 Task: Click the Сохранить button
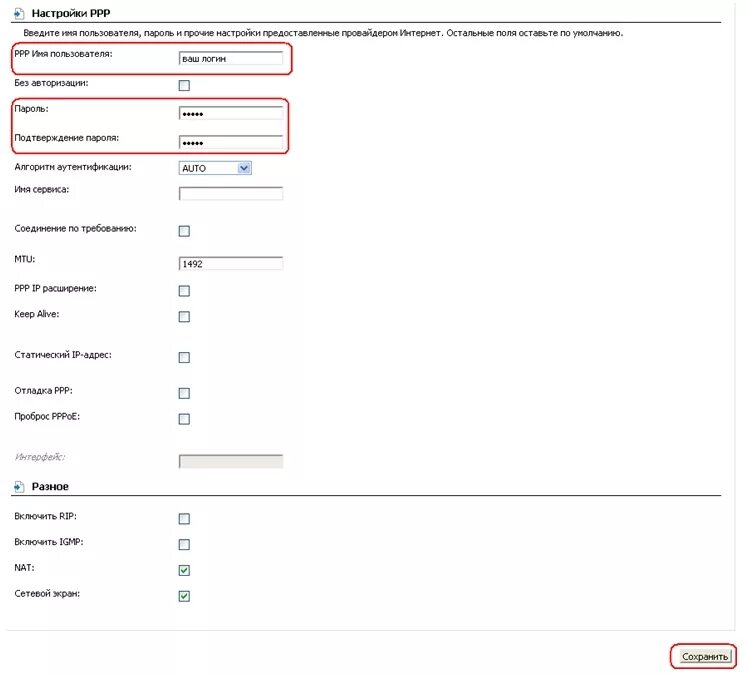704,656
